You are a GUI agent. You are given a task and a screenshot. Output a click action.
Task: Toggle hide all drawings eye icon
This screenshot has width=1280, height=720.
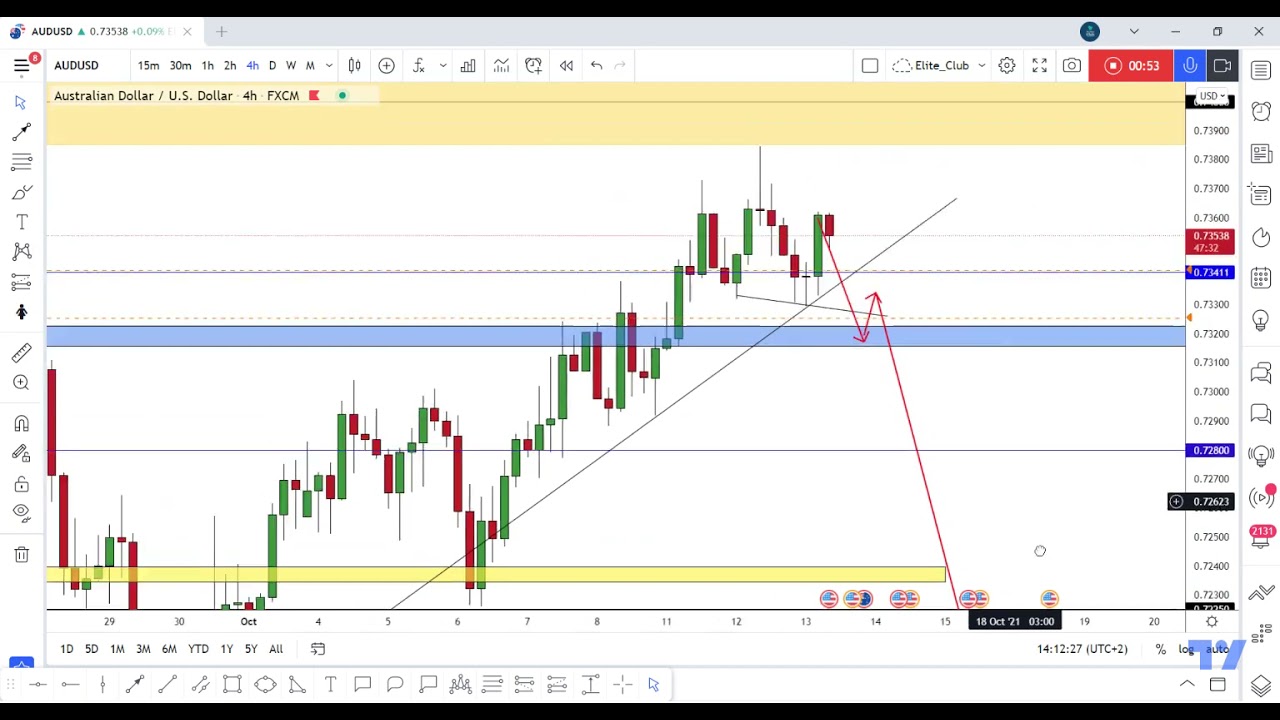[x=21, y=512]
